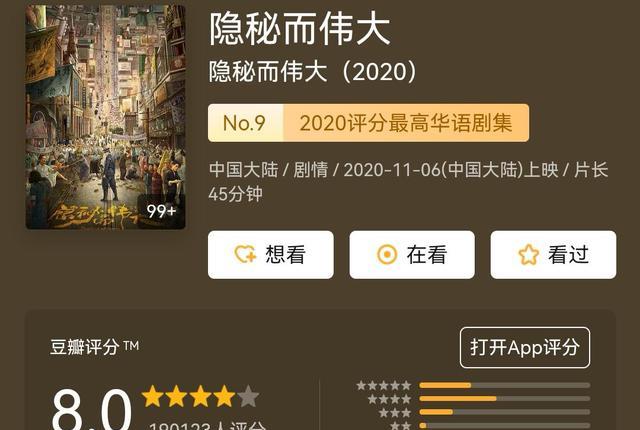Viewport: 640px width, 430px height.
Task: Open the 隐秘而伟大 poster thumbnail
Action: pos(105,117)
